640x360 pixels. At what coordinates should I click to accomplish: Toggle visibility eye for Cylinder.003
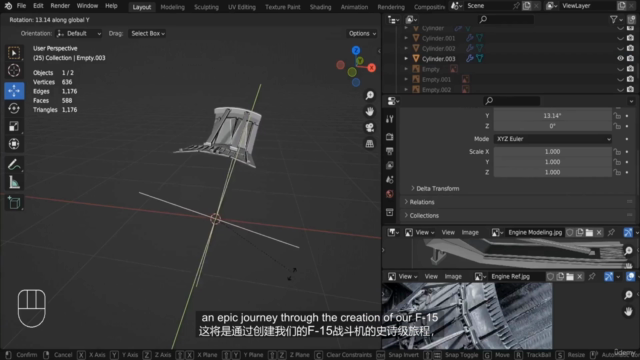click(x=620, y=58)
